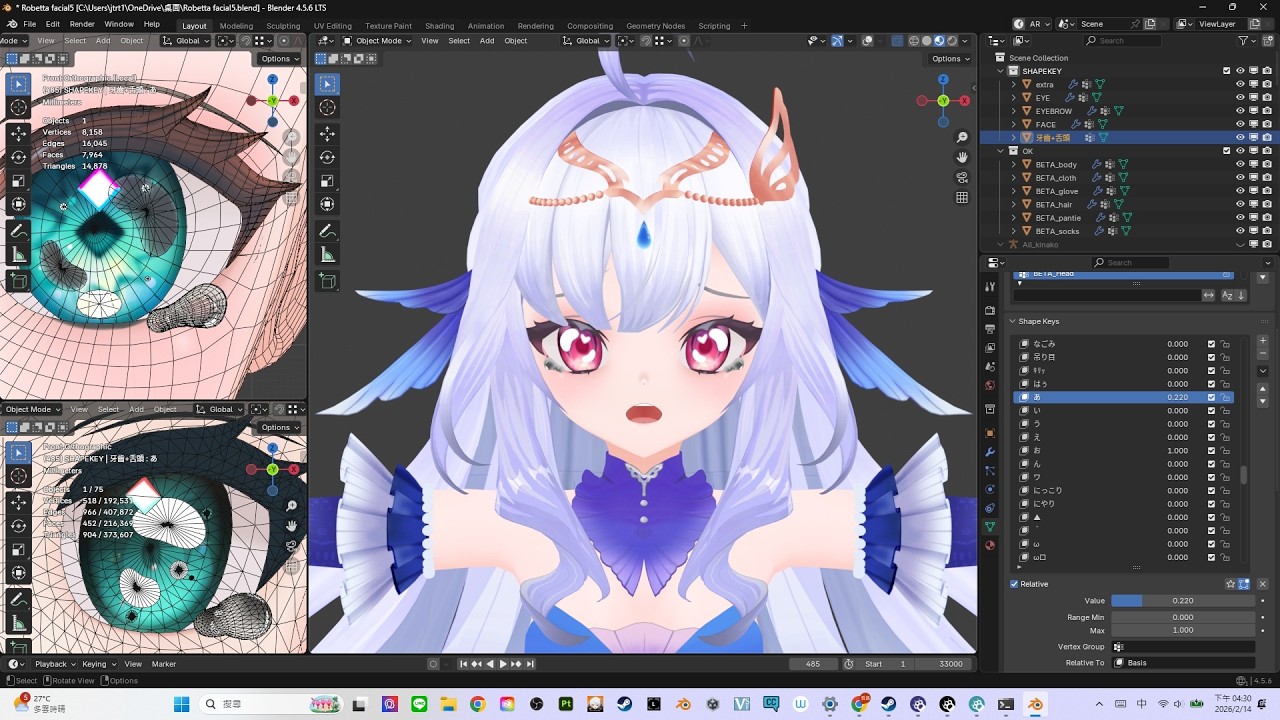Expand the EYEBROW object in the outliner
1280x720 pixels.
1013,111
